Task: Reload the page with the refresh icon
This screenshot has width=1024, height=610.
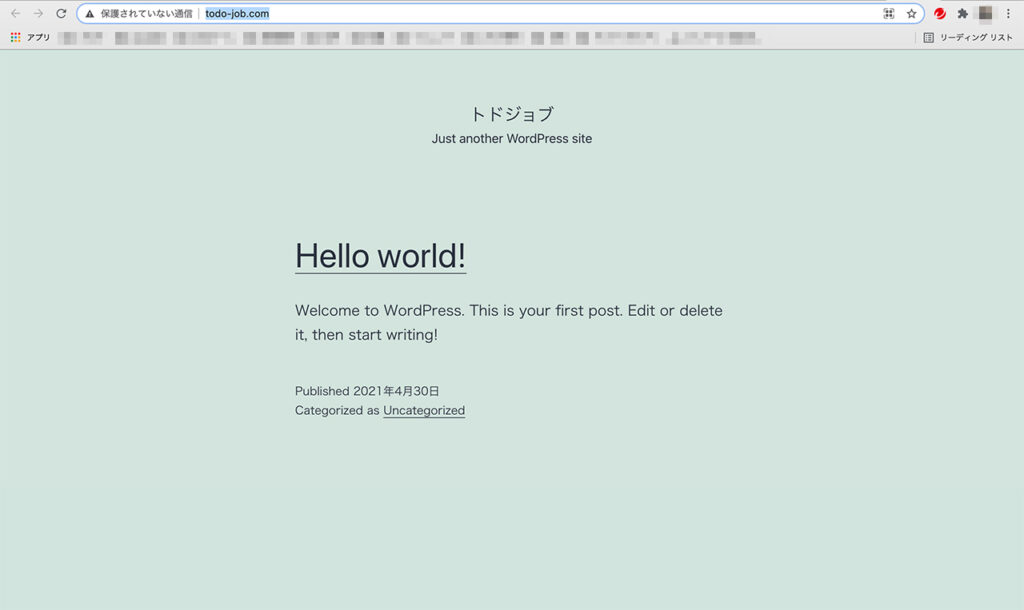Action: (61, 13)
